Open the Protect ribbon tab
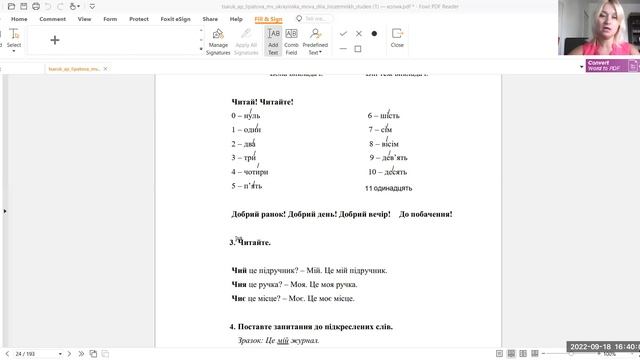The width and height of the screenshot is (640, 360). [139, 19]
